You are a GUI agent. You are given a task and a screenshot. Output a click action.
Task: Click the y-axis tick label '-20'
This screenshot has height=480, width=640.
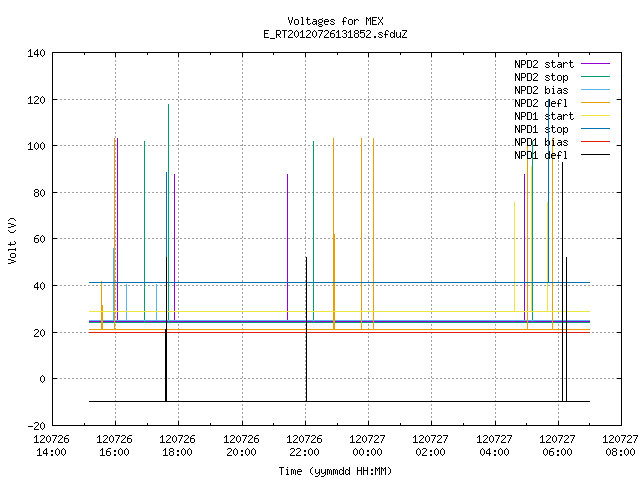point(37,426)
